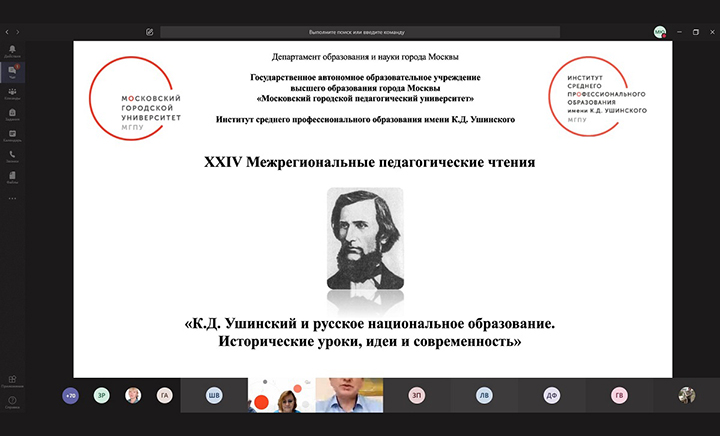
Task: Expand the +70 additional participants overflow
Action: coord(70,395)
